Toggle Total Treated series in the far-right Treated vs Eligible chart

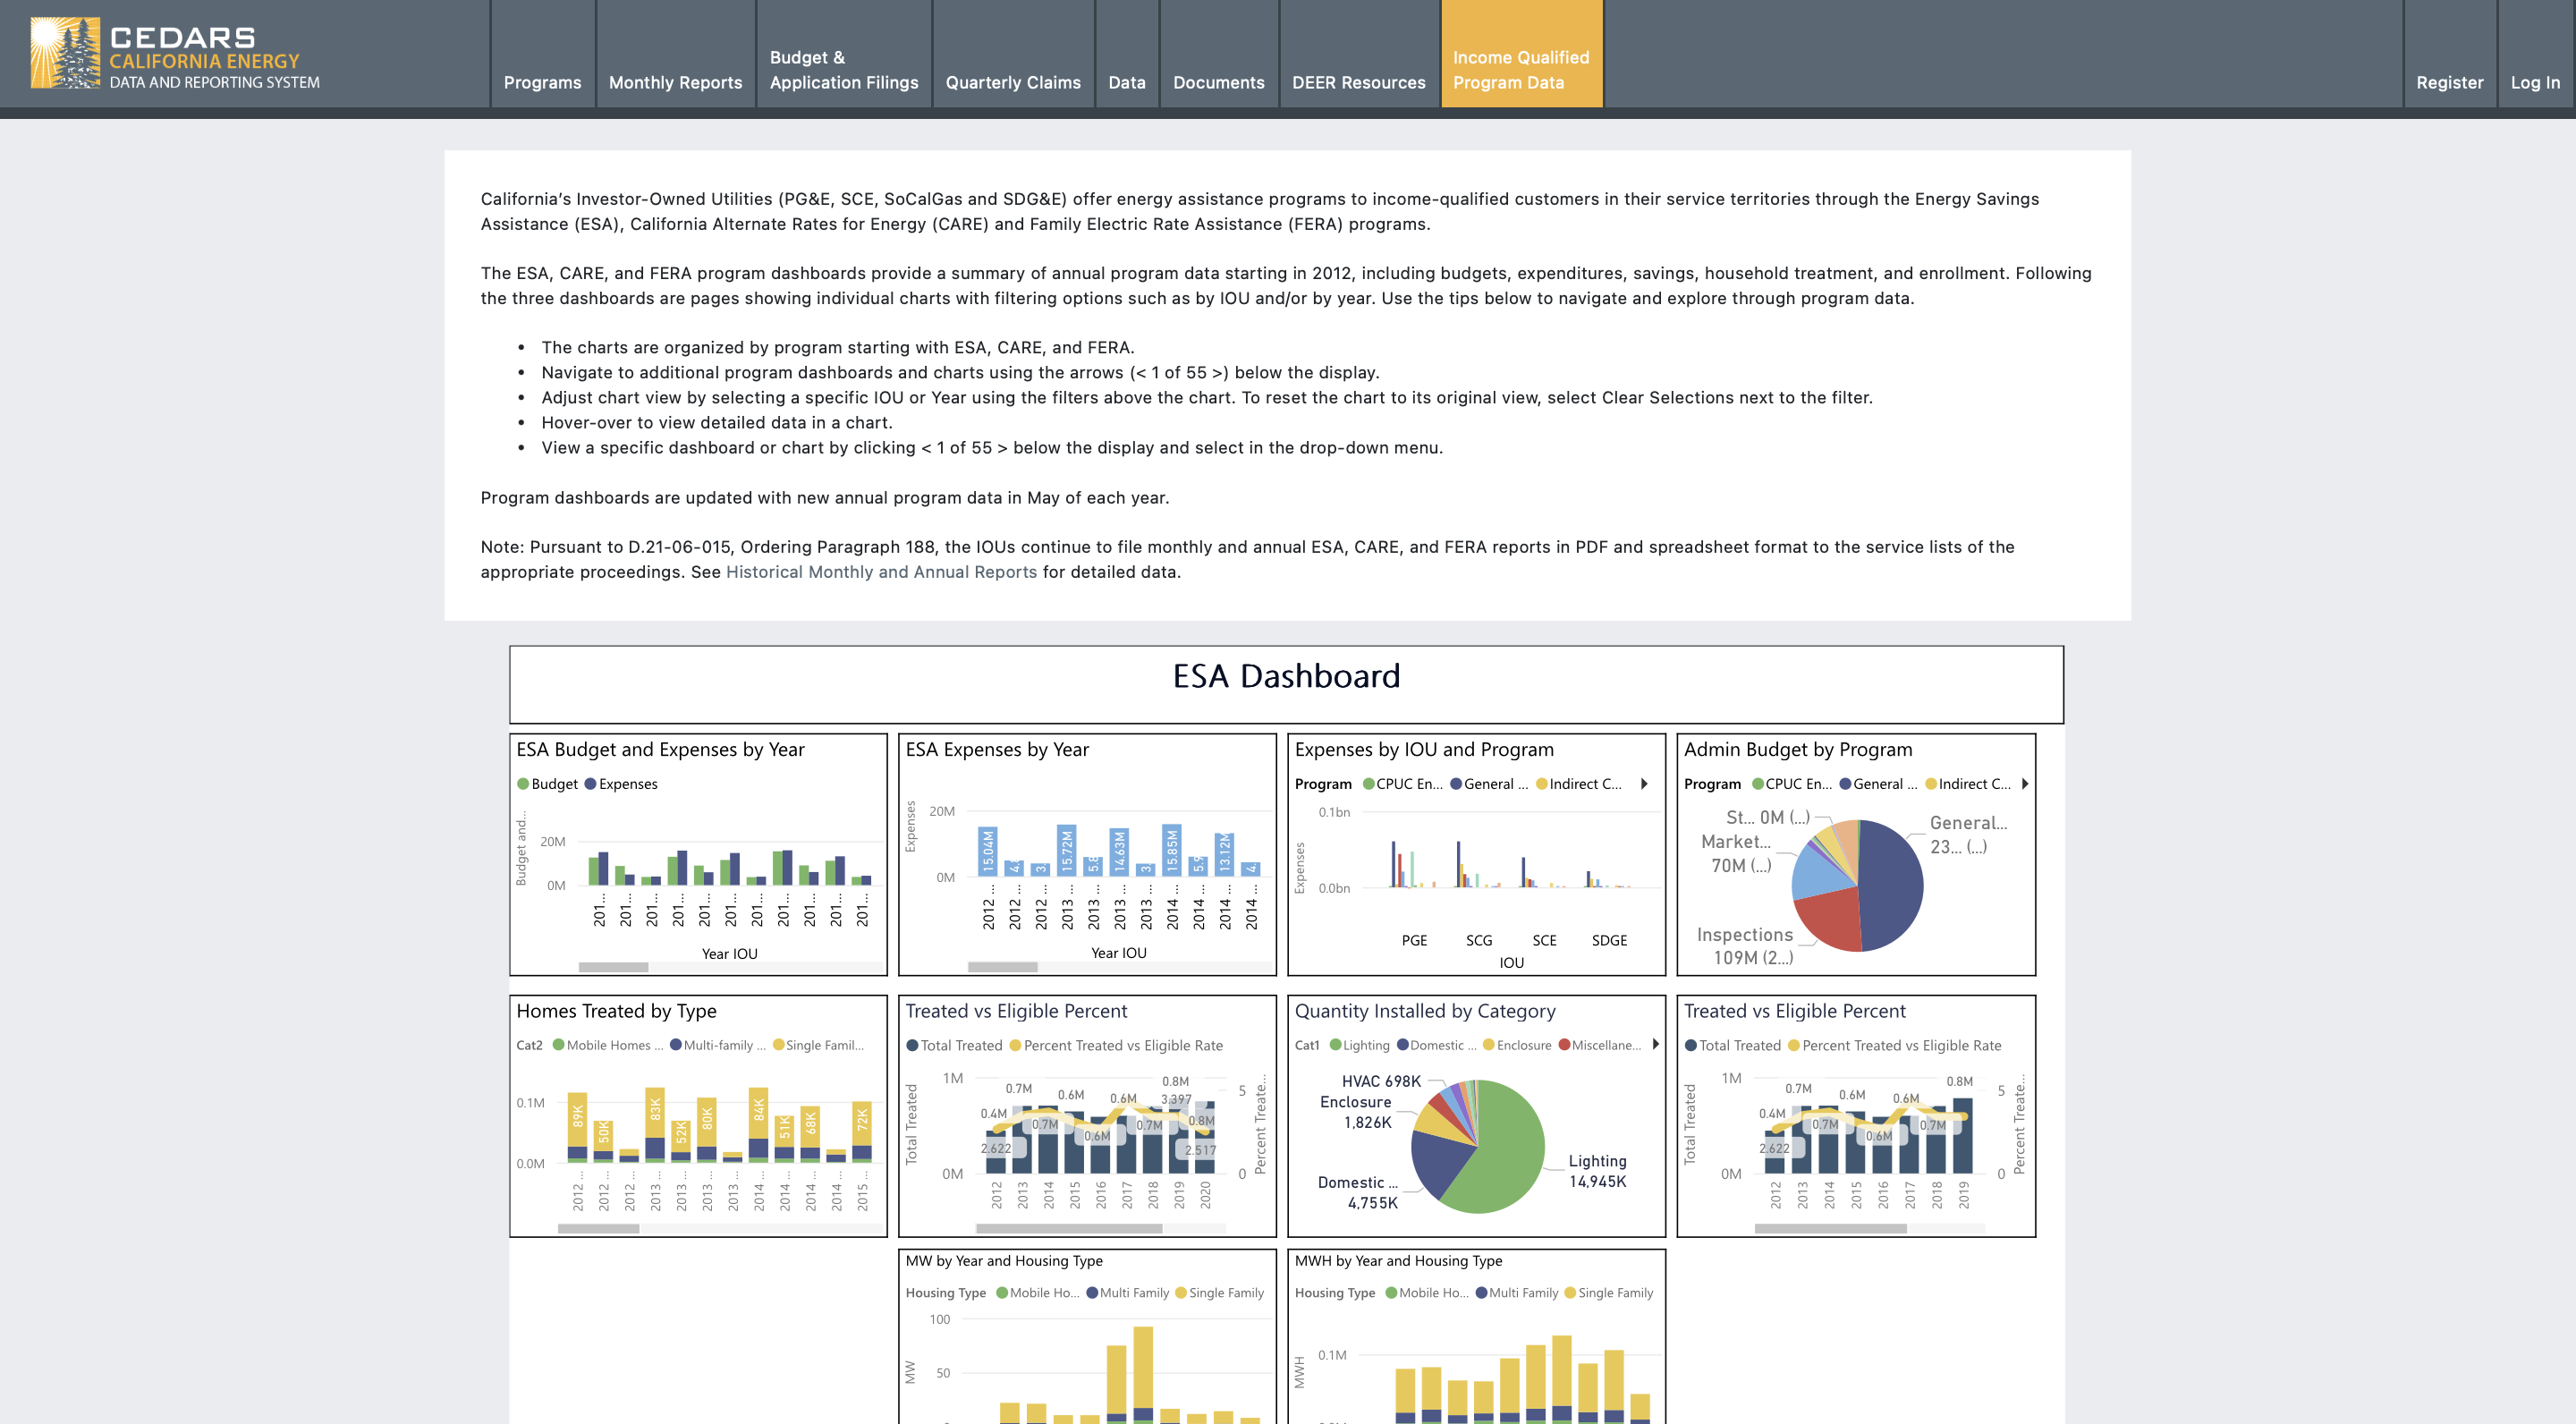click(x=1690, y=1045)
